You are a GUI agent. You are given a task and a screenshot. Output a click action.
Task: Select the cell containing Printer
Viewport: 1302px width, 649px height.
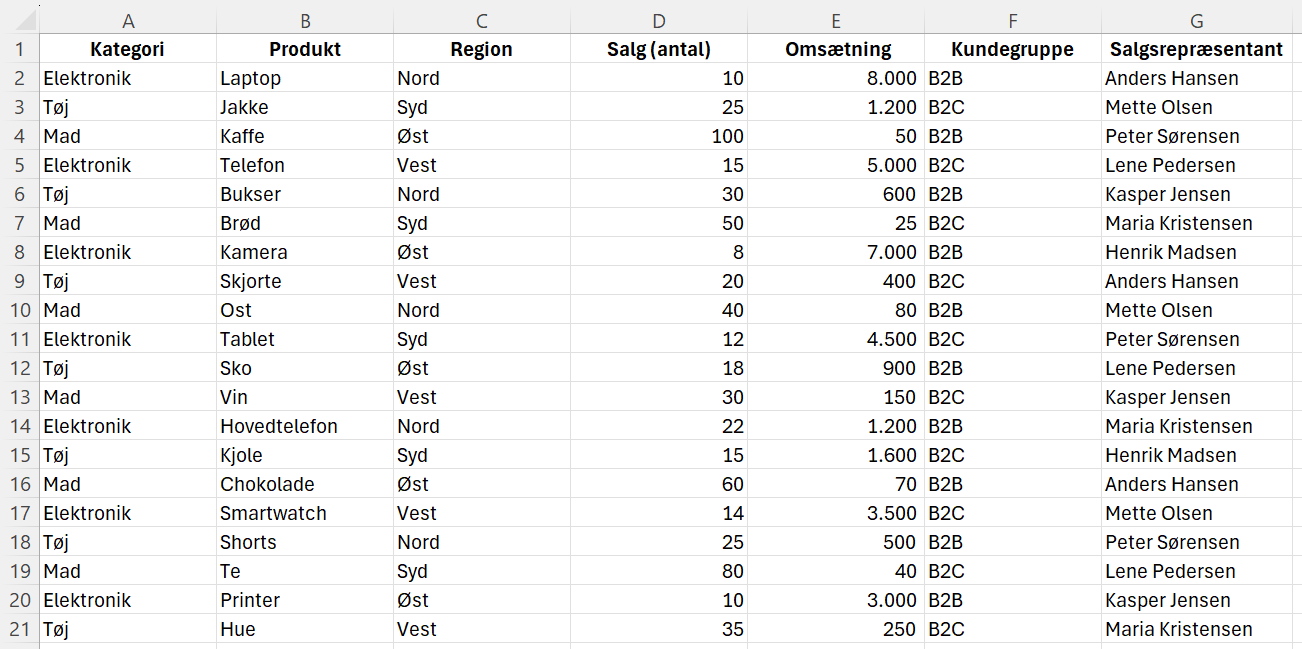(305, 600)
